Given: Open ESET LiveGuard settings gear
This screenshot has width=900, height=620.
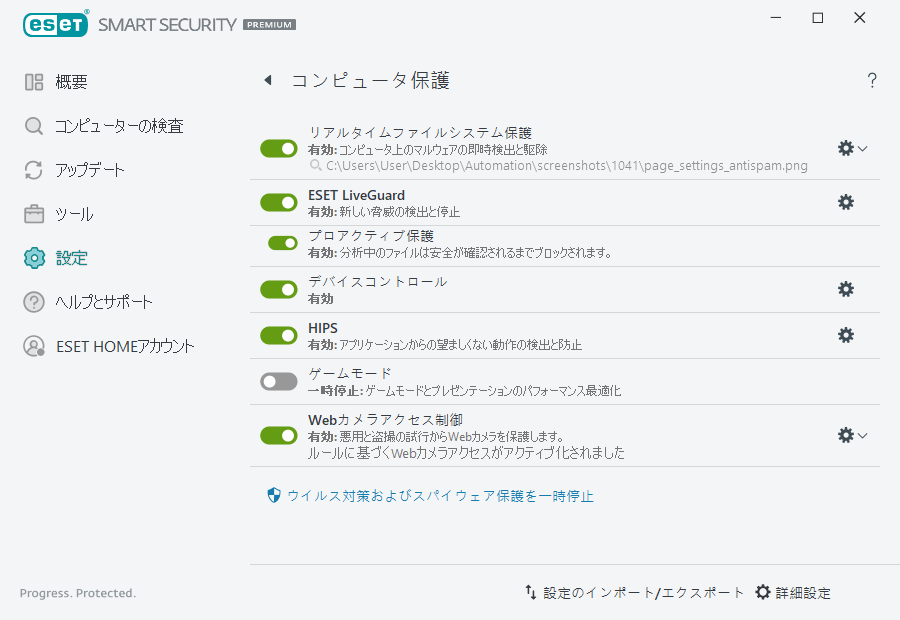Looking at the screenshot, I should point(846,202).
